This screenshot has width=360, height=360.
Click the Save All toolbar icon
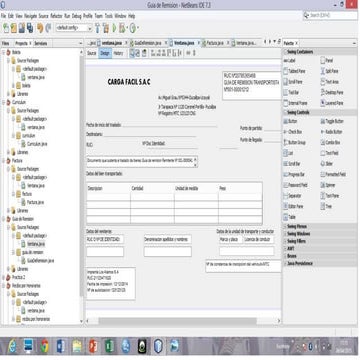coord(30,28)
